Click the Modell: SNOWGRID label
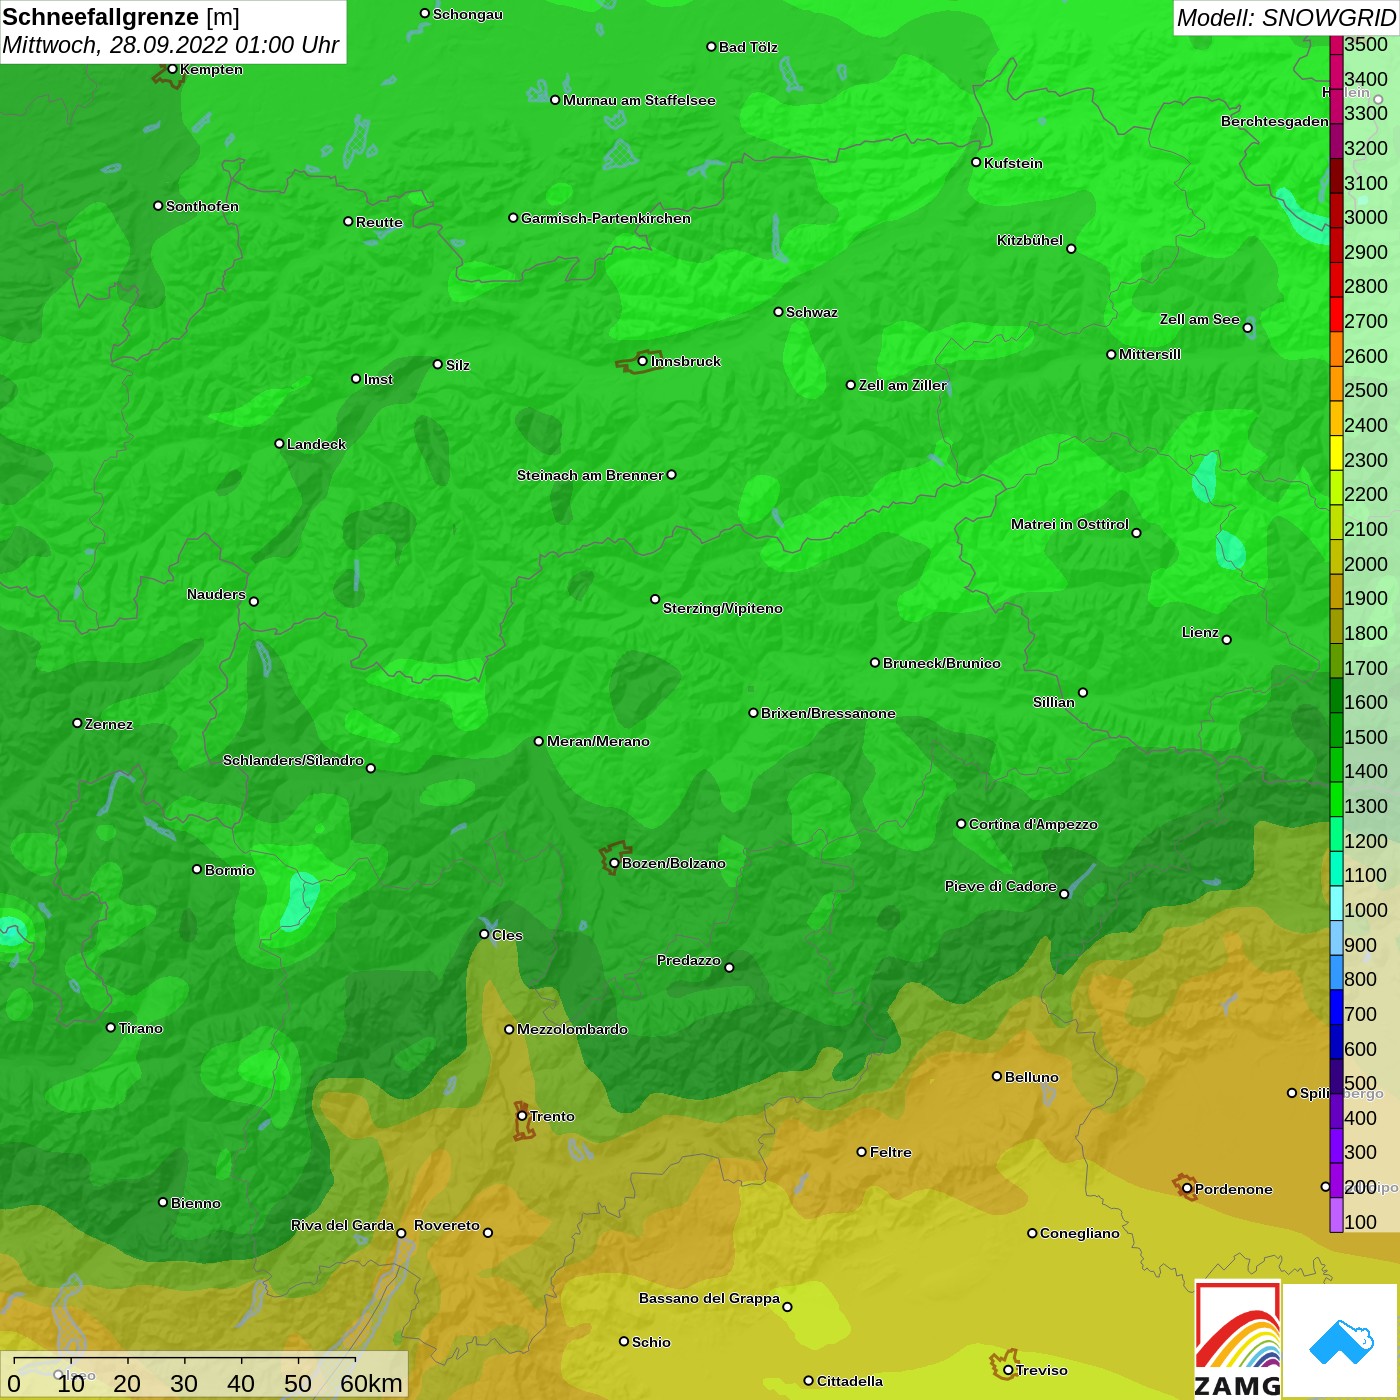The height and width of the screenshot is (1400, 1400). [x=1286, y=18]
